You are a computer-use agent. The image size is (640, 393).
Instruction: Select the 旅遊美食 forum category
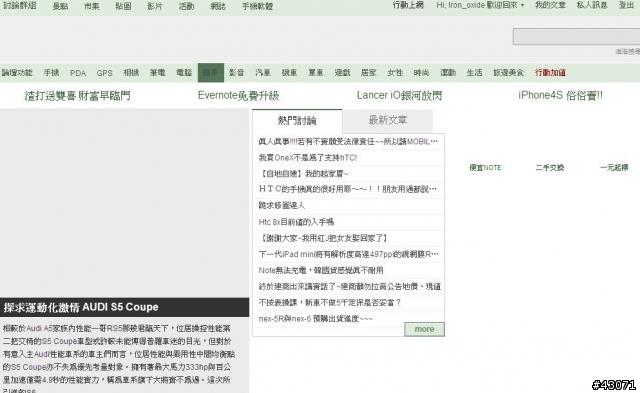(508, 73)
